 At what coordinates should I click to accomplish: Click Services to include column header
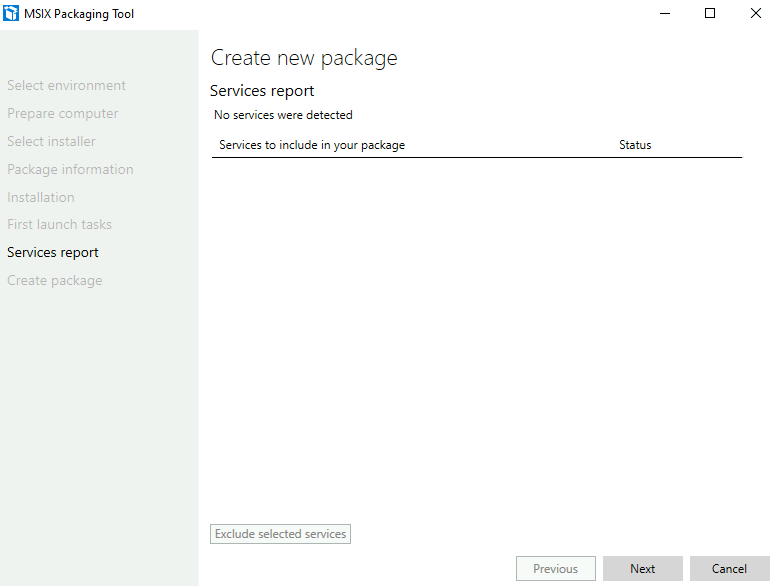pos(312,145)
